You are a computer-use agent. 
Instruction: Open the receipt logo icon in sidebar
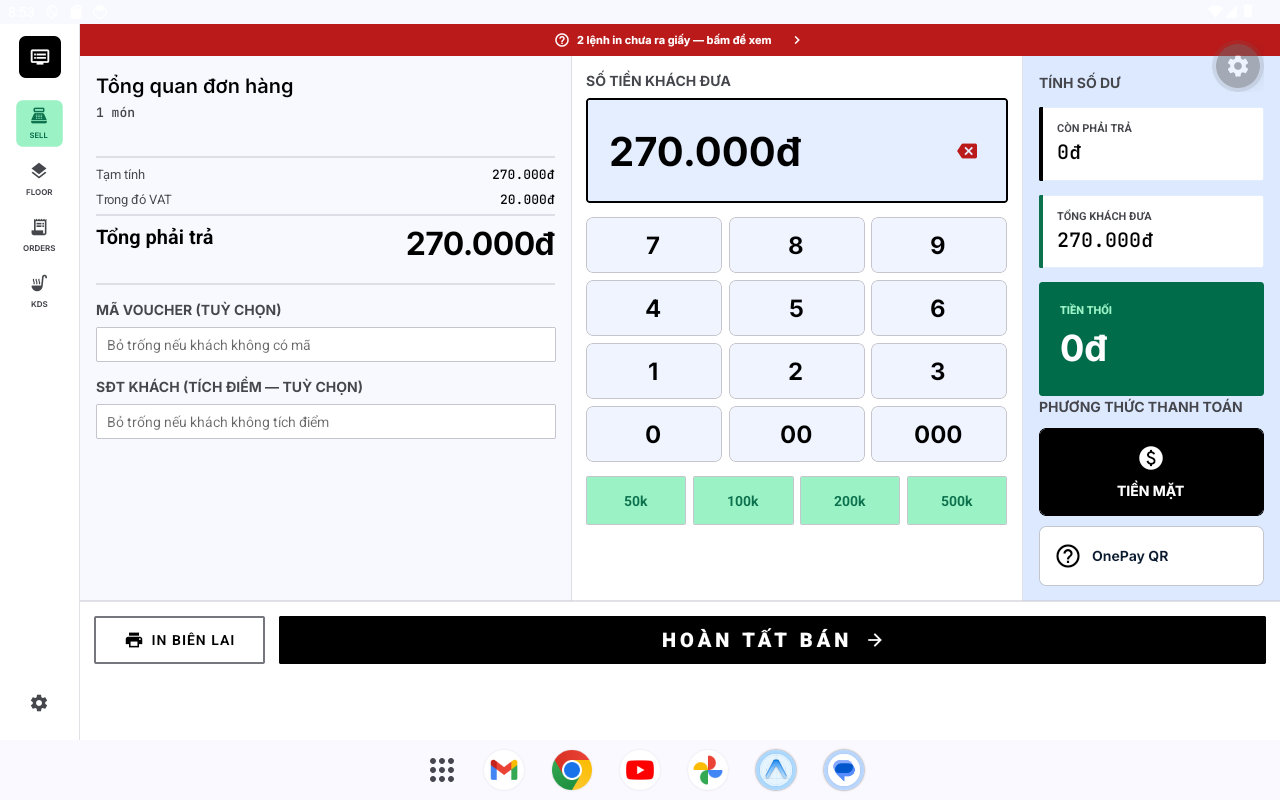(40, 57)
